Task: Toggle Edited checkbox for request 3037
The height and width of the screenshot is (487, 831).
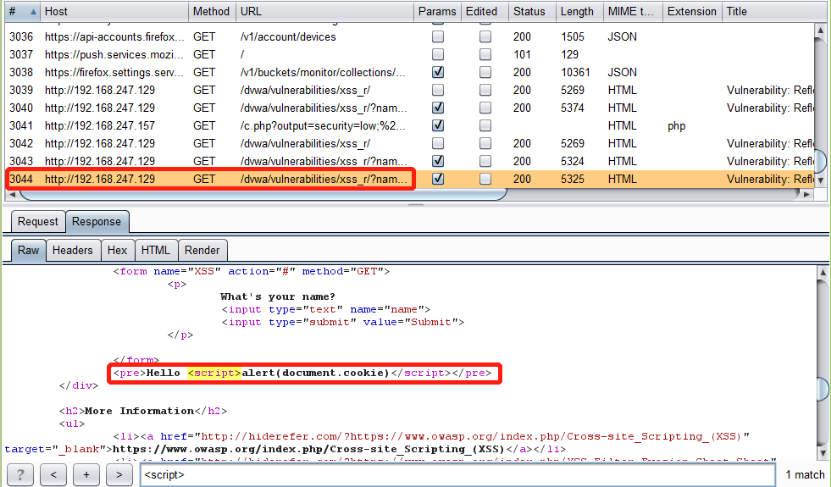Action: [x=485, y=55]
